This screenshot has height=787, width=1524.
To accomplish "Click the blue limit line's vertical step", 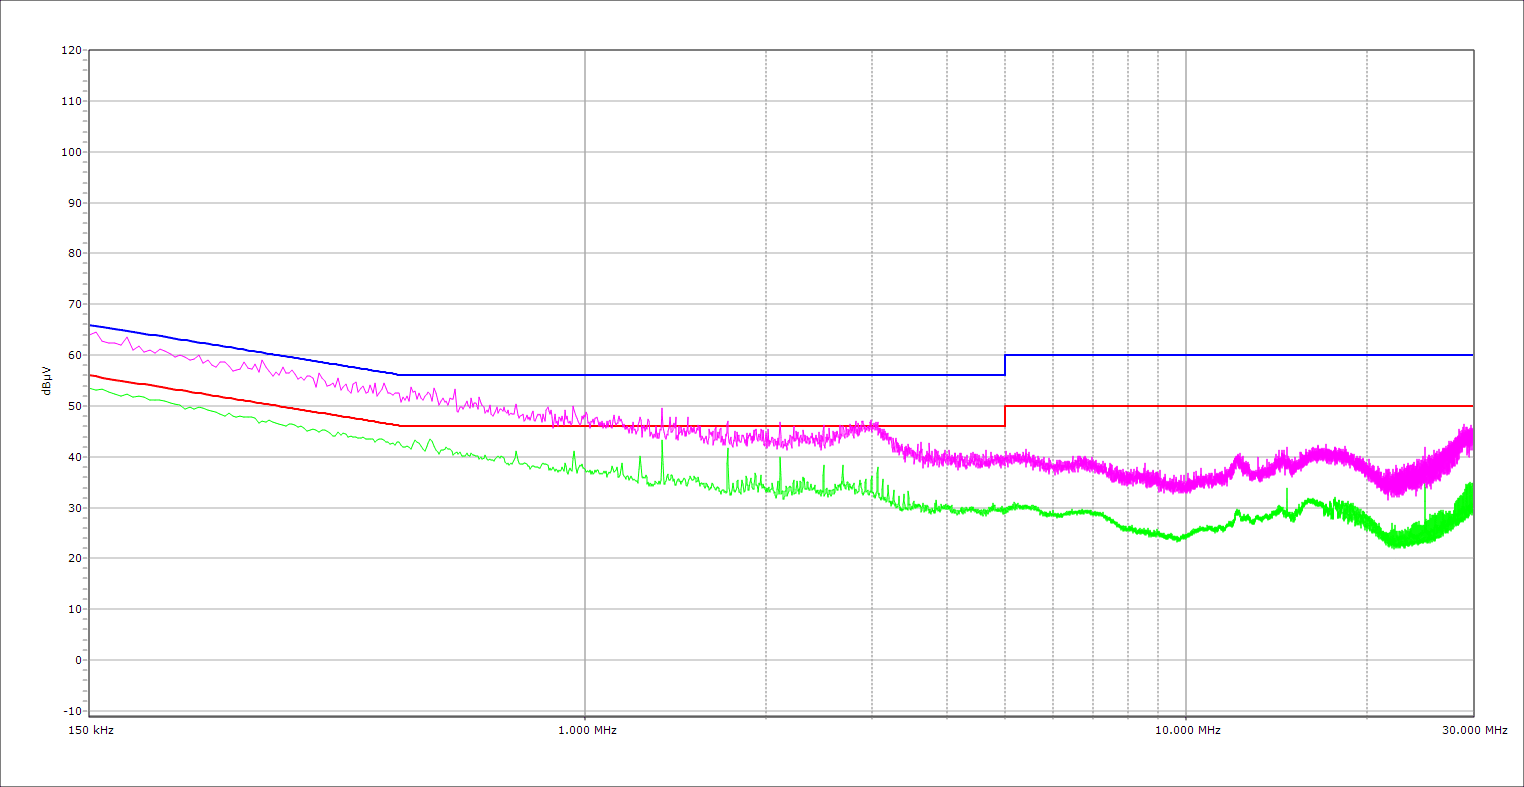I will (x=1005, y=365).
